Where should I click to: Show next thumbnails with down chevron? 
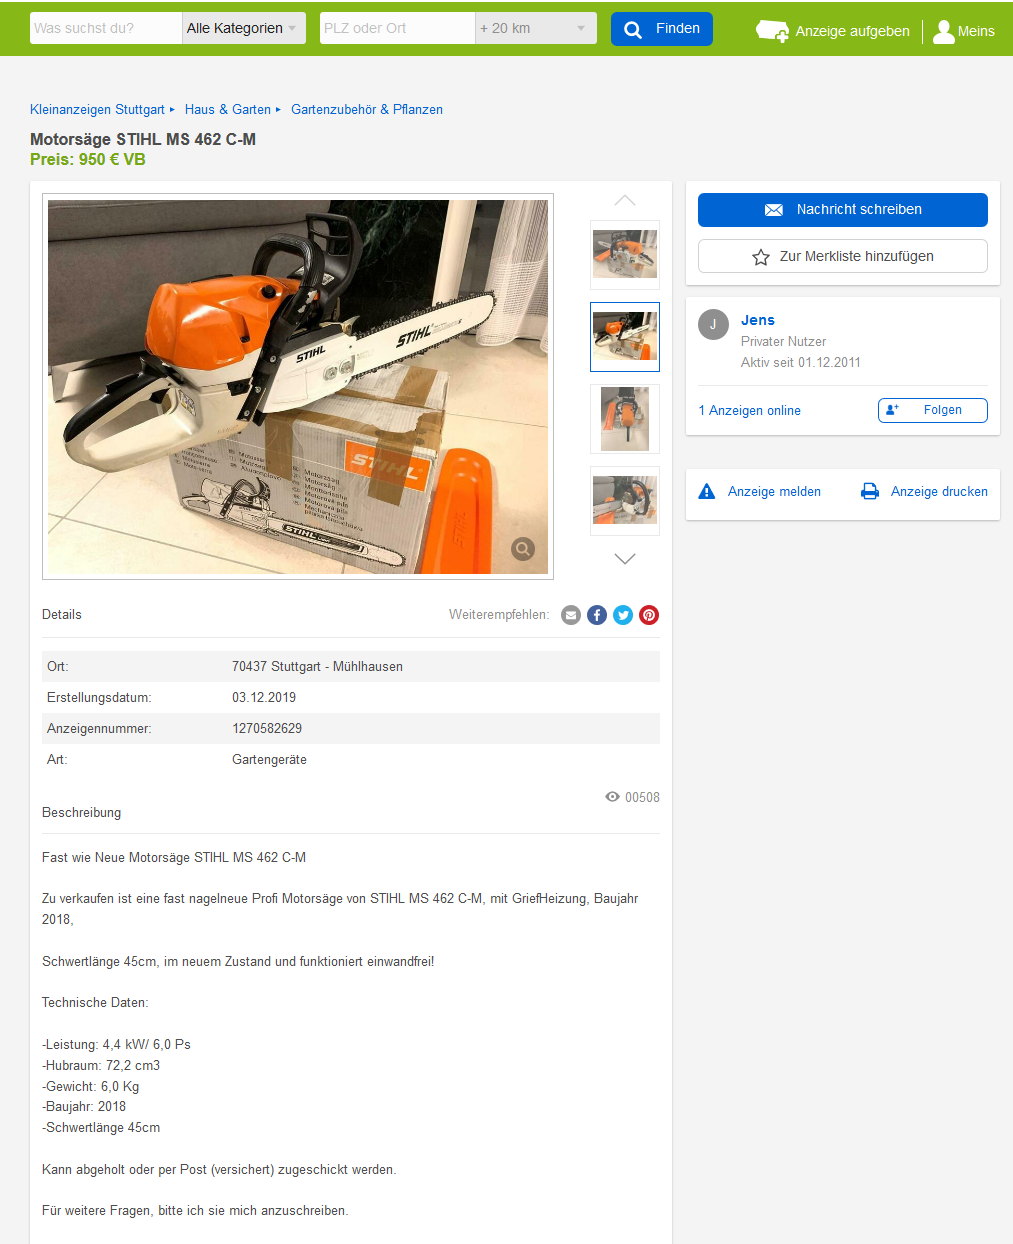coord(625,558)
